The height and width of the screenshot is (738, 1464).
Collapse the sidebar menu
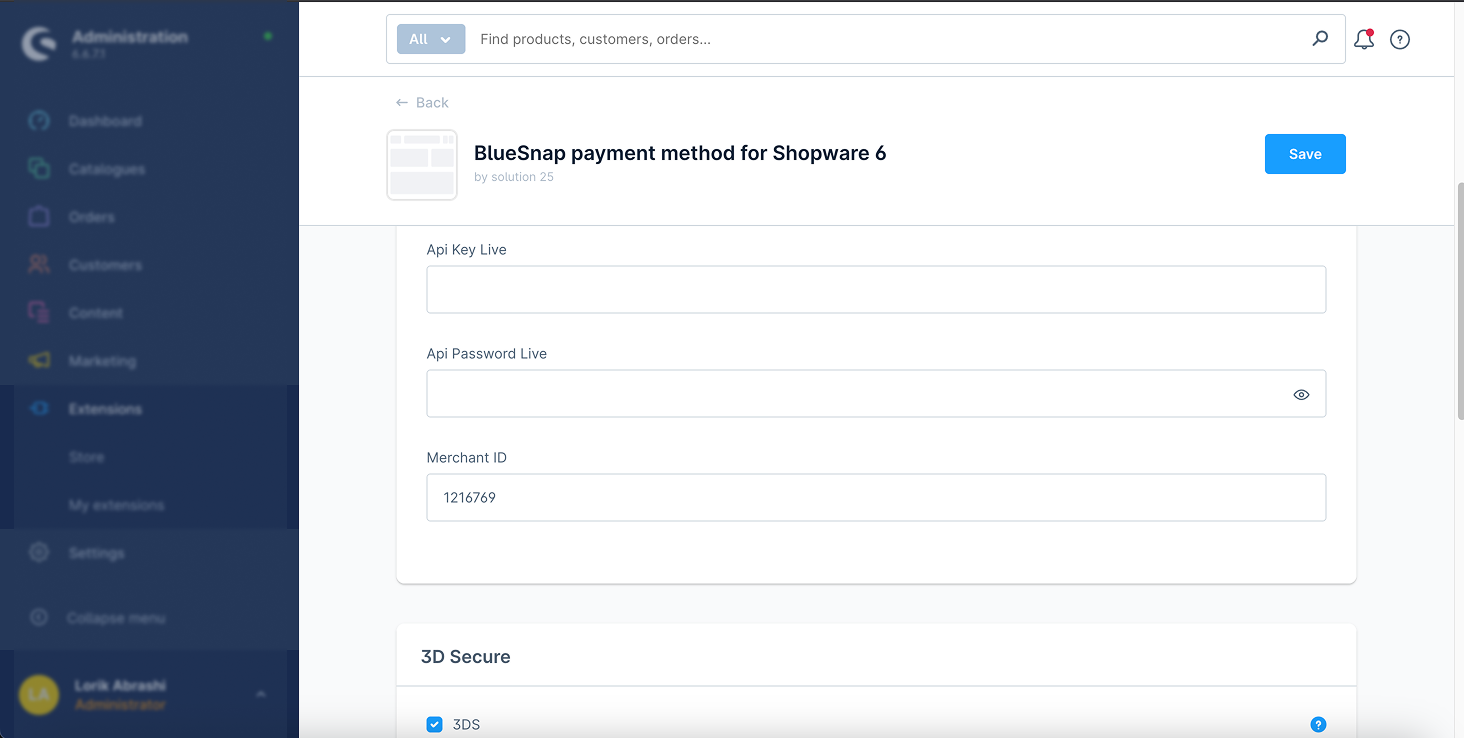115,618
